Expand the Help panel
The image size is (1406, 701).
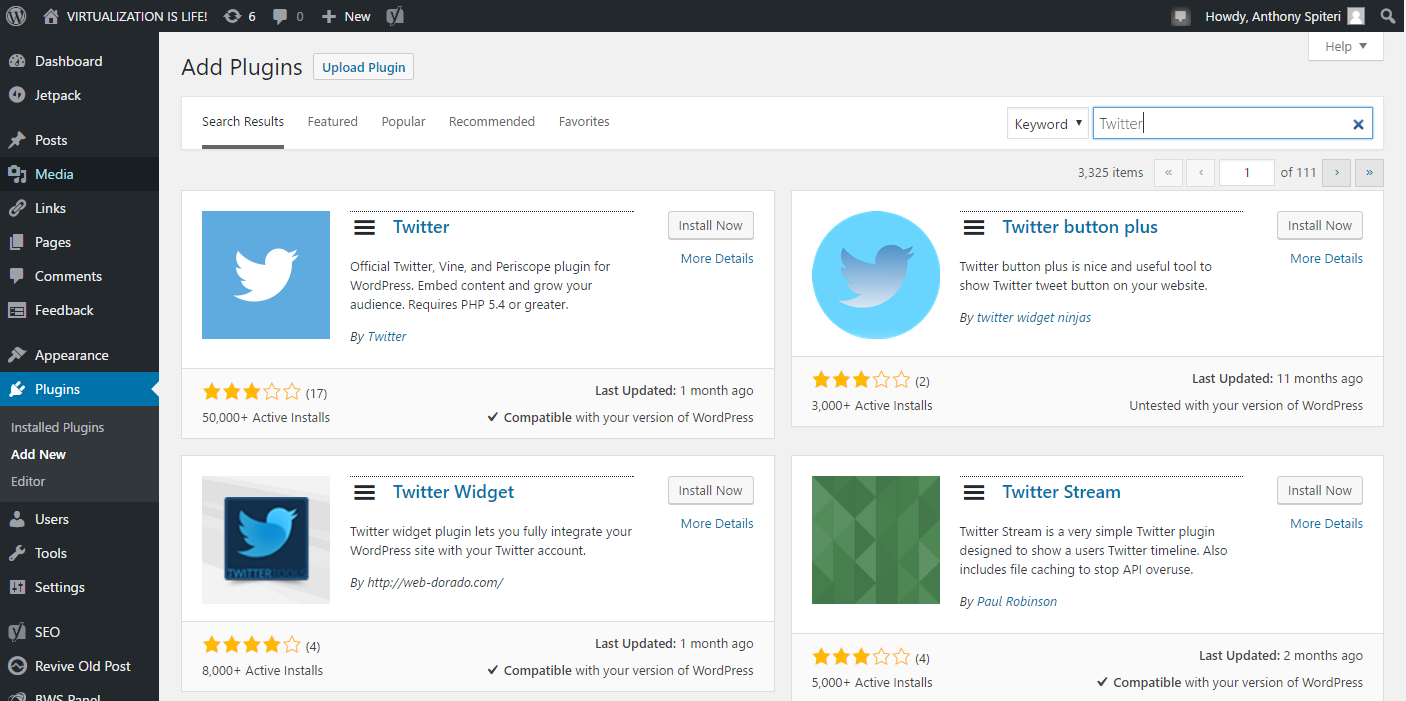pyautogui.click(x=1346, y=46)
